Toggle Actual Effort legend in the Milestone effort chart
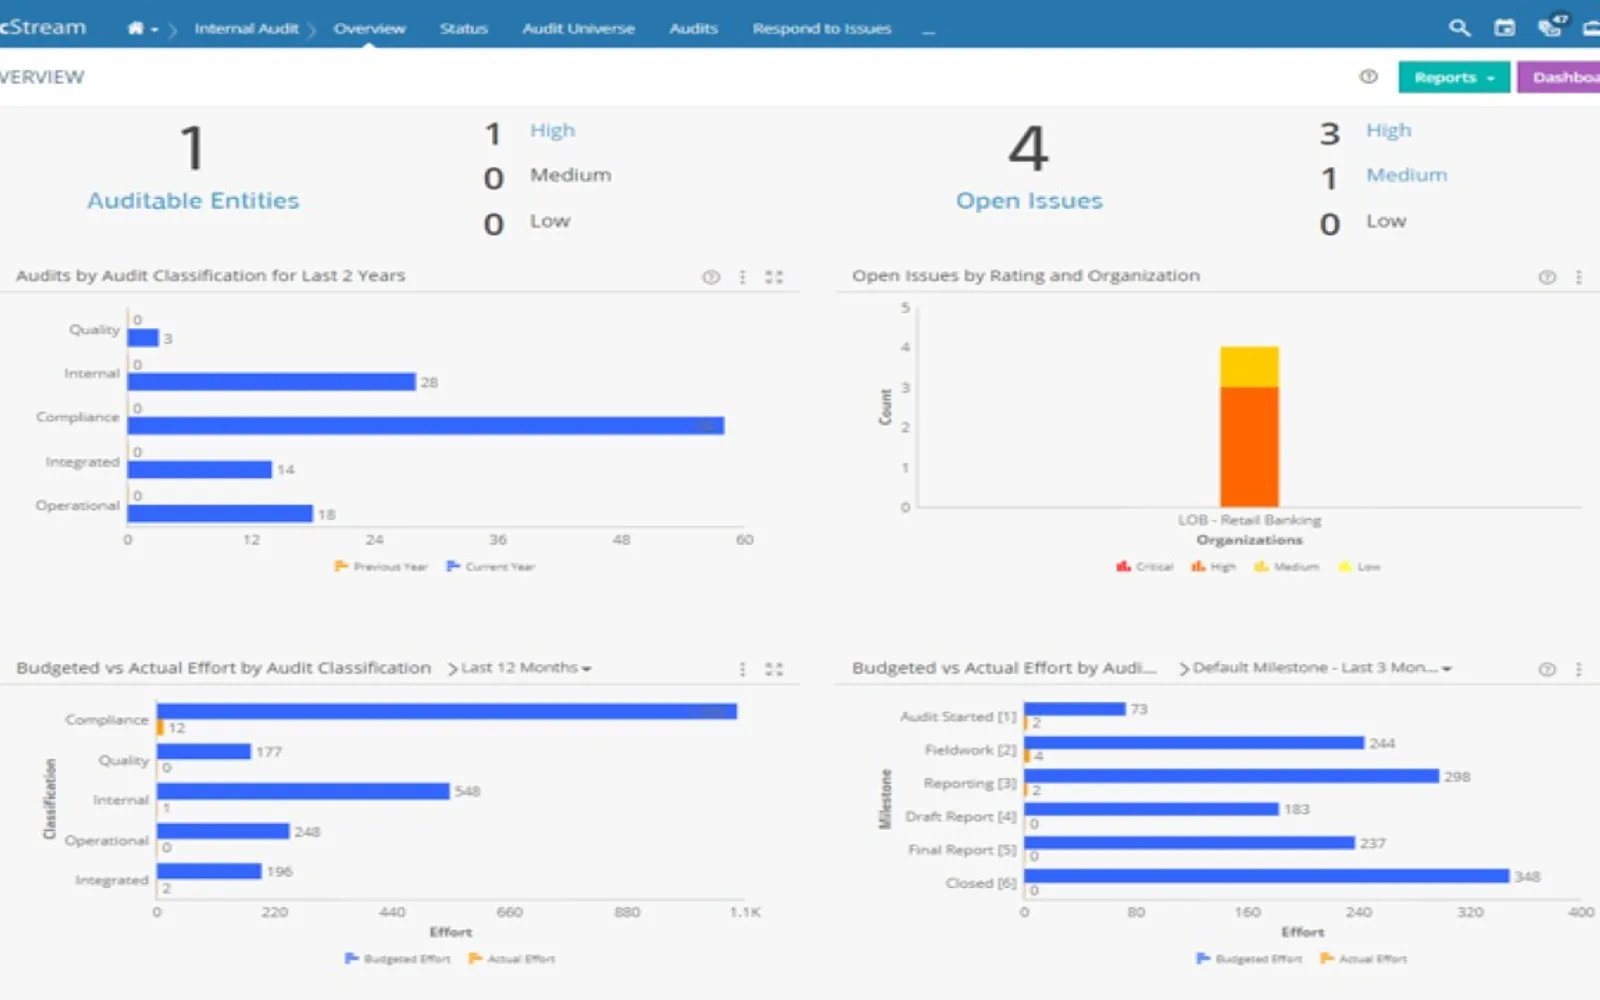1600x1000 pixels. tap(1363, 958)
